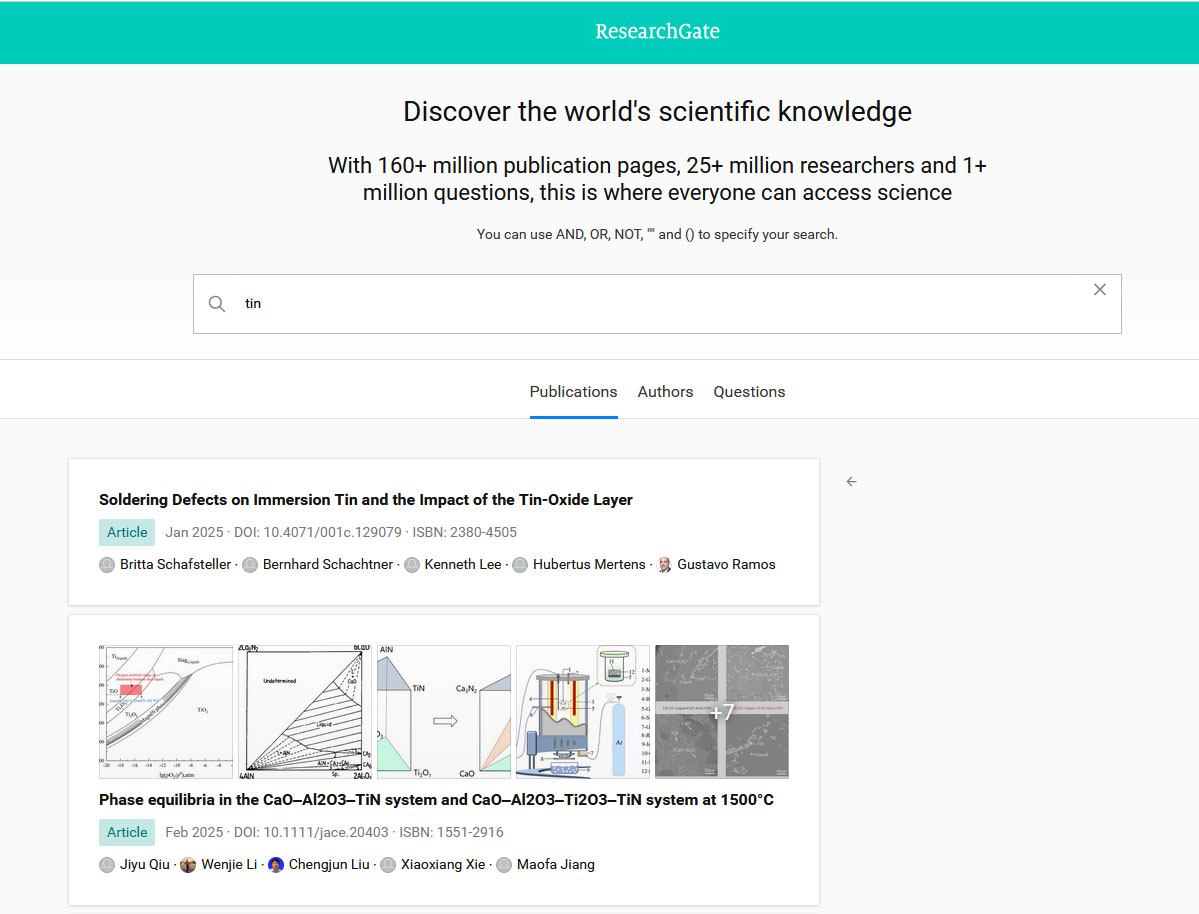The height and width of the screenshot is (914, 1199).
Task: Click the 'You can use AND, OR, NOT' hint
Action: point(658,234)
